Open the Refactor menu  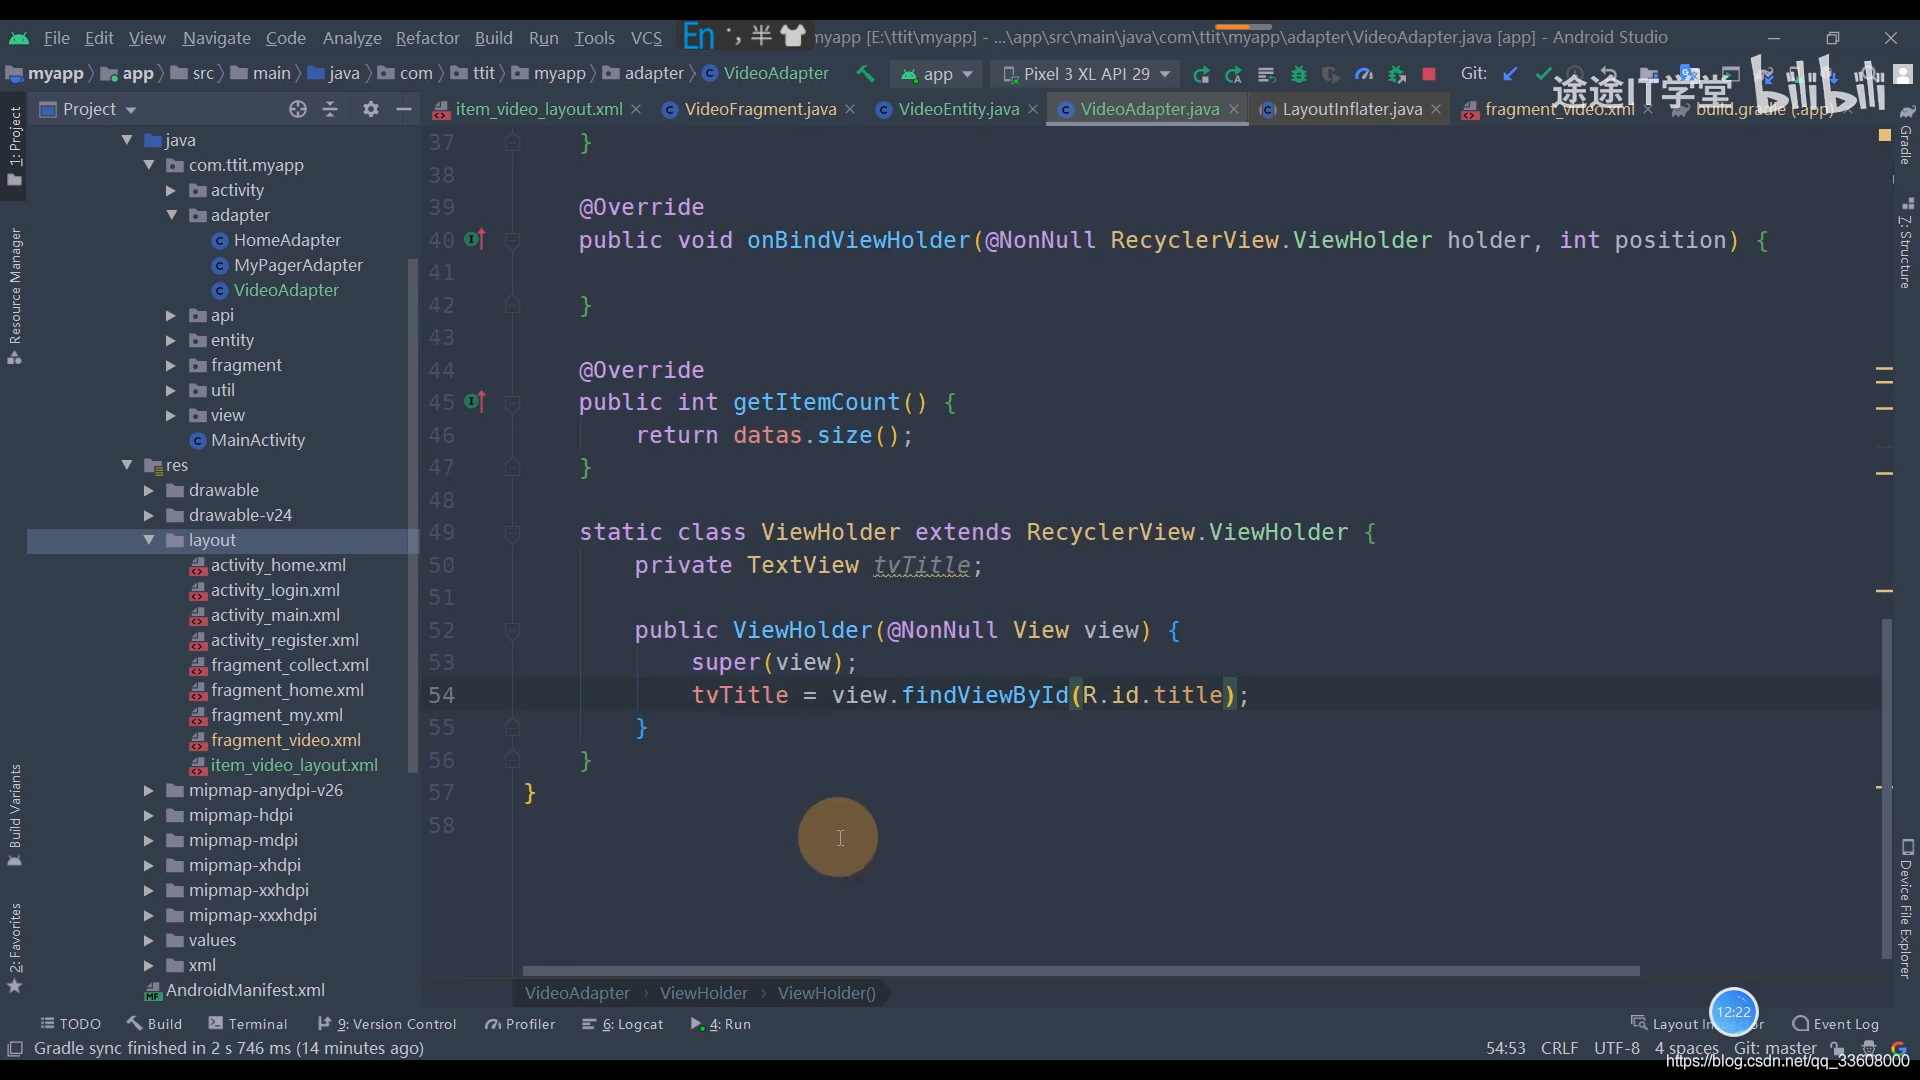[427, 38]
